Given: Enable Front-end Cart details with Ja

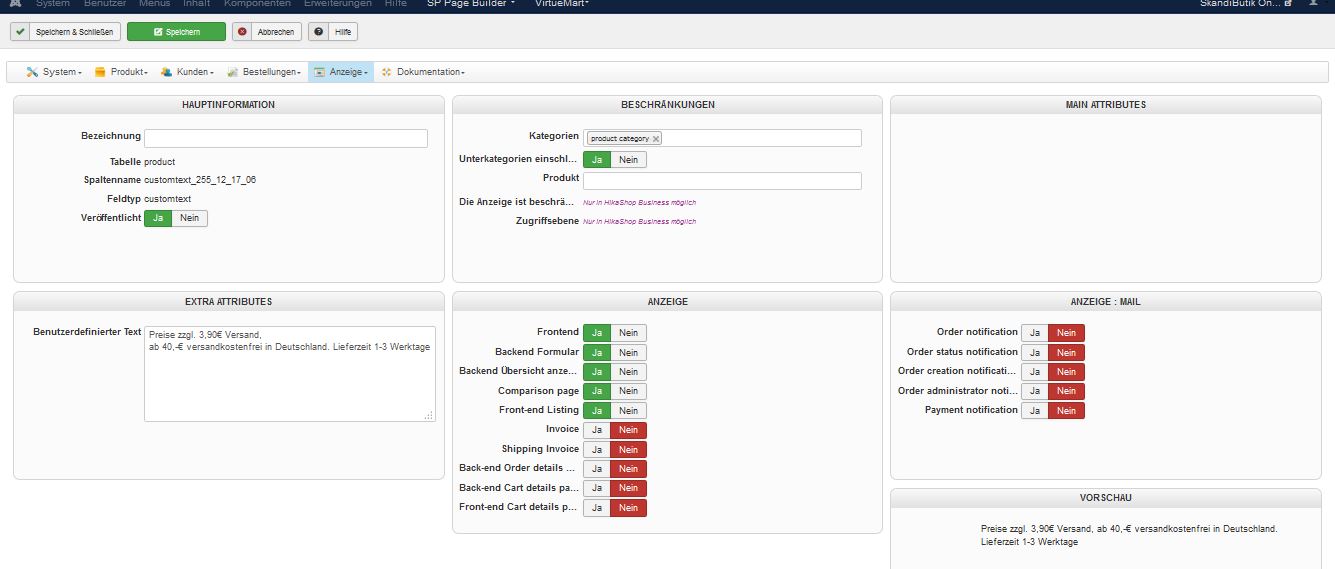Looking at the screenshot, I should coord(597,508).
